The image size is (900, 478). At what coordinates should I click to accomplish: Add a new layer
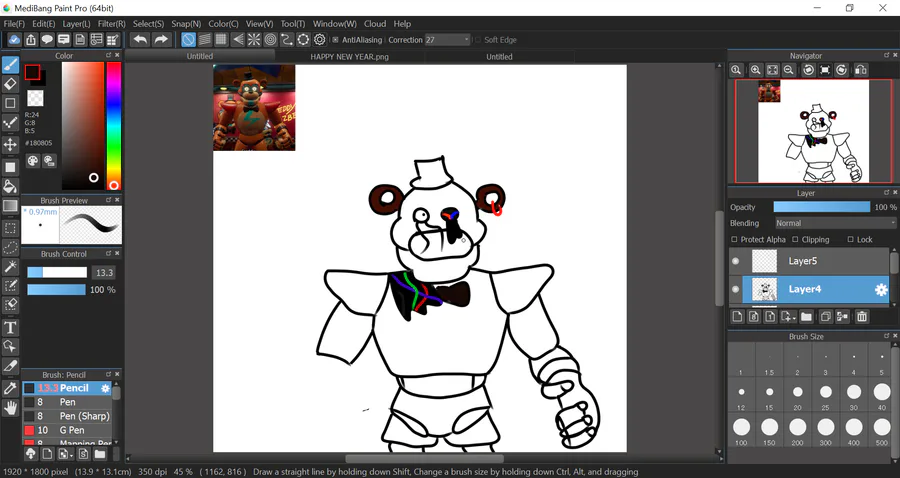click(738, 317)
